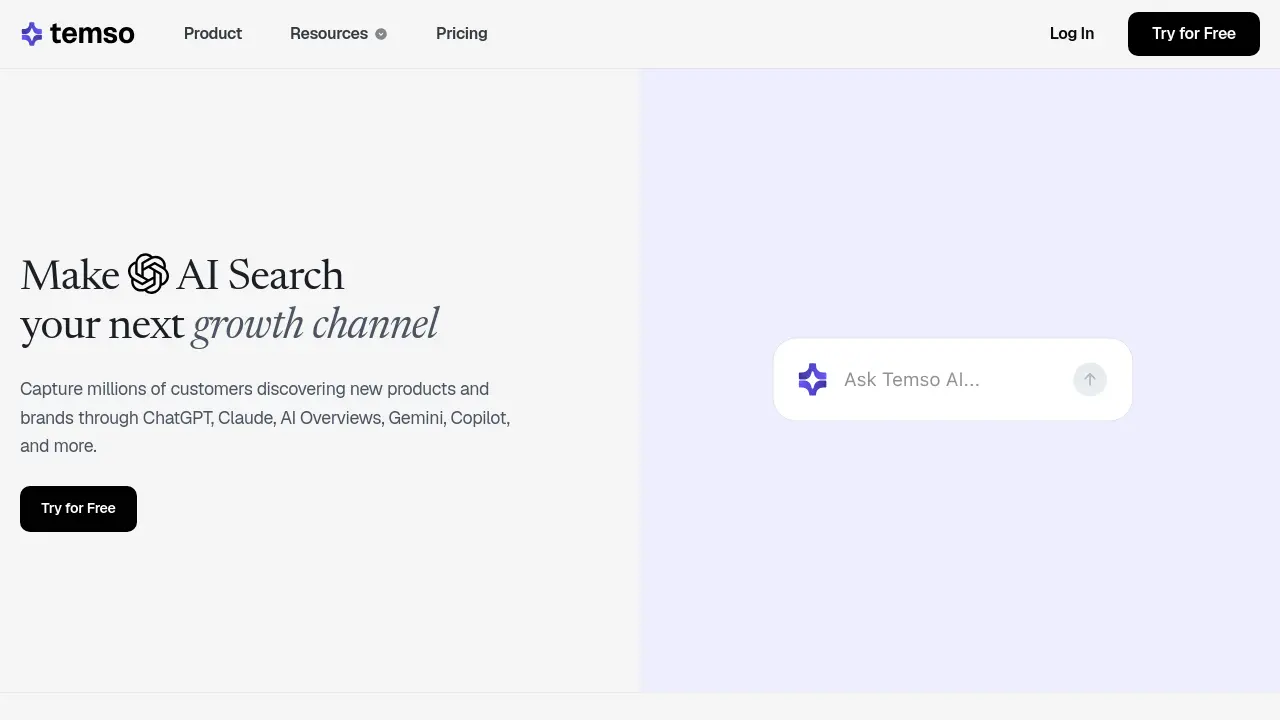Click the temso wordmark in the header

click(x=92, y=34)
